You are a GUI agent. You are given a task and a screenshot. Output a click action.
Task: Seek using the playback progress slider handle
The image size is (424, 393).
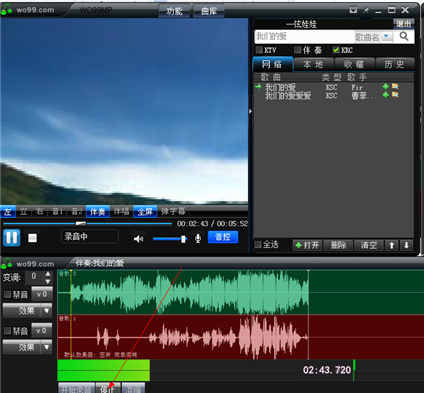click(x=81, y=223)
